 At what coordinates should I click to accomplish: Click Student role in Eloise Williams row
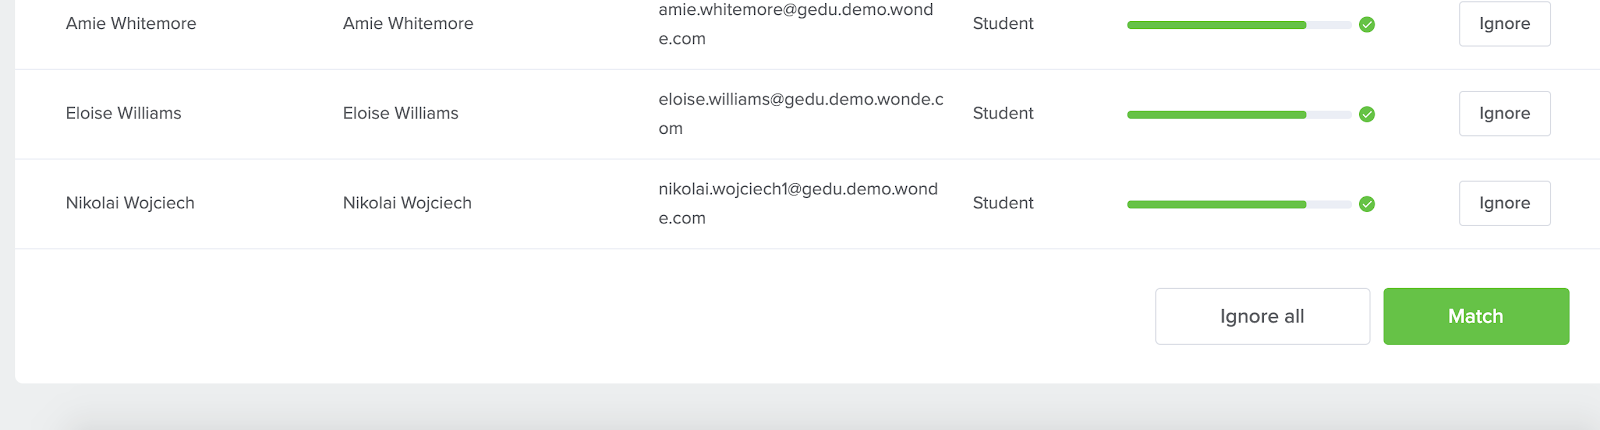pyautogui.click(x=1003, y=113)
